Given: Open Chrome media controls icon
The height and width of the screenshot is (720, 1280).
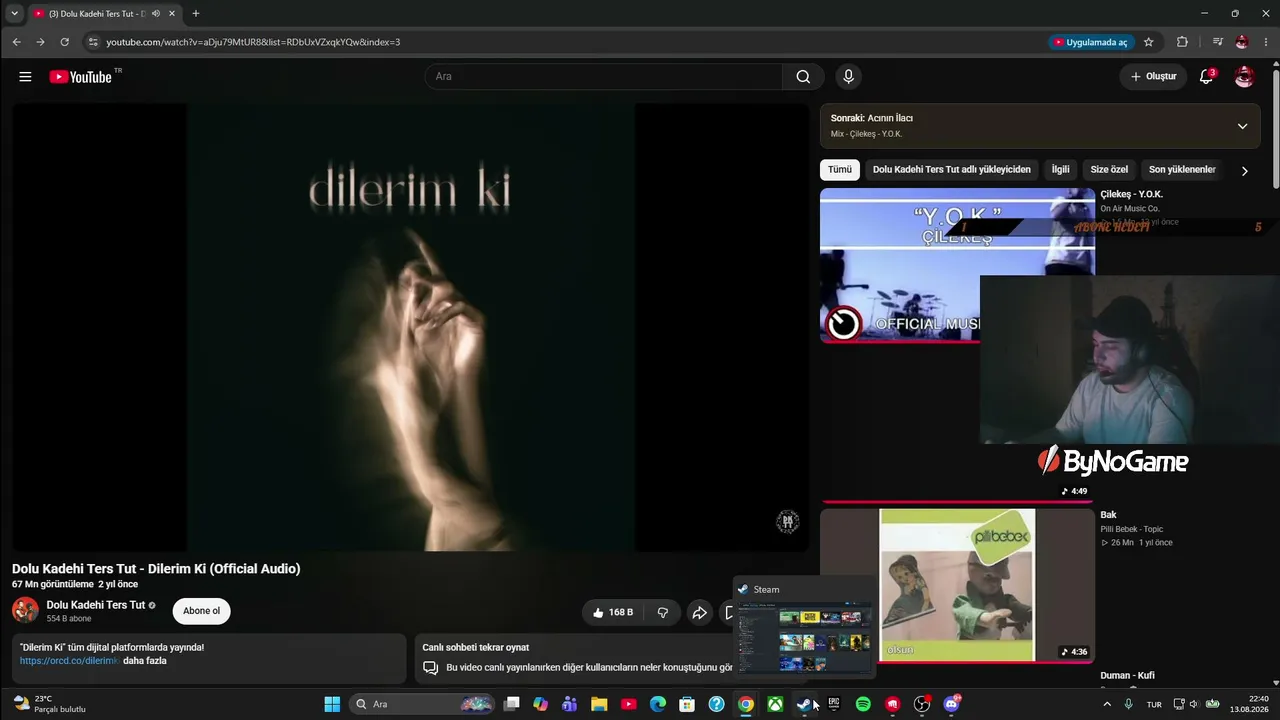Looking at the screenshot, I should coord(1217,42).
